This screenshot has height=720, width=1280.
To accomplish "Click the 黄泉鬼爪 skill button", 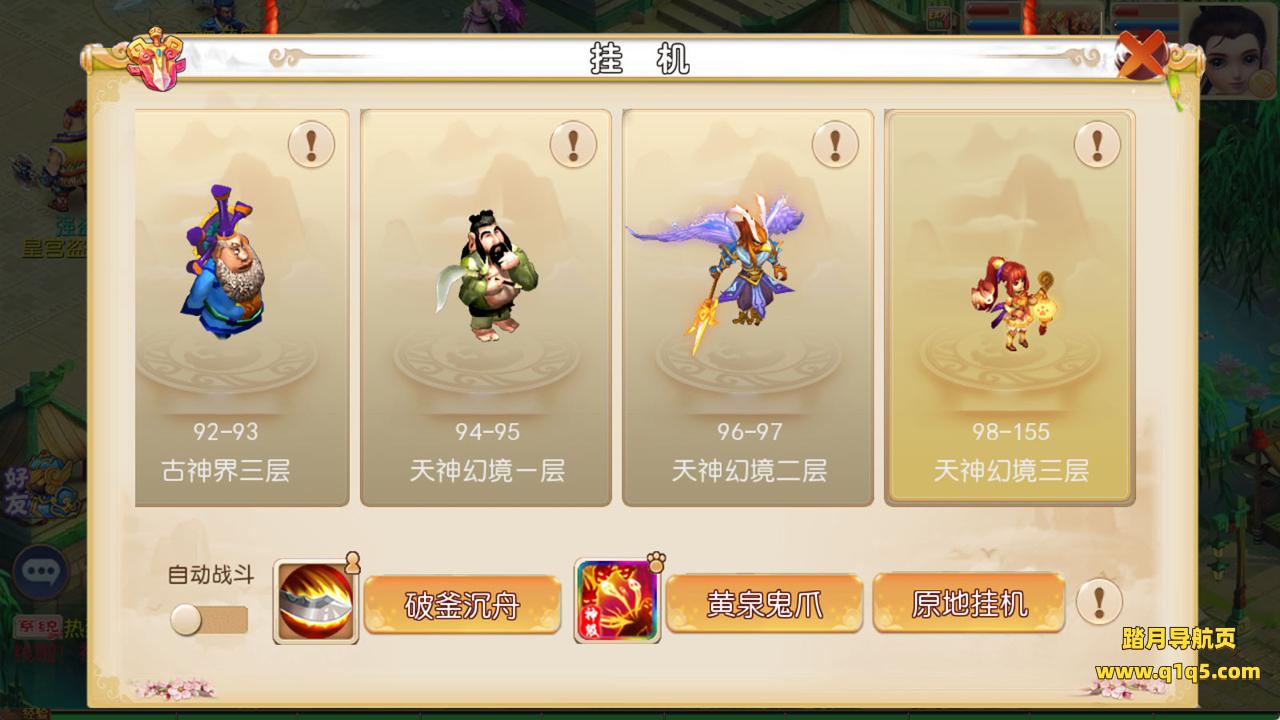I will [x=764, y=604].
